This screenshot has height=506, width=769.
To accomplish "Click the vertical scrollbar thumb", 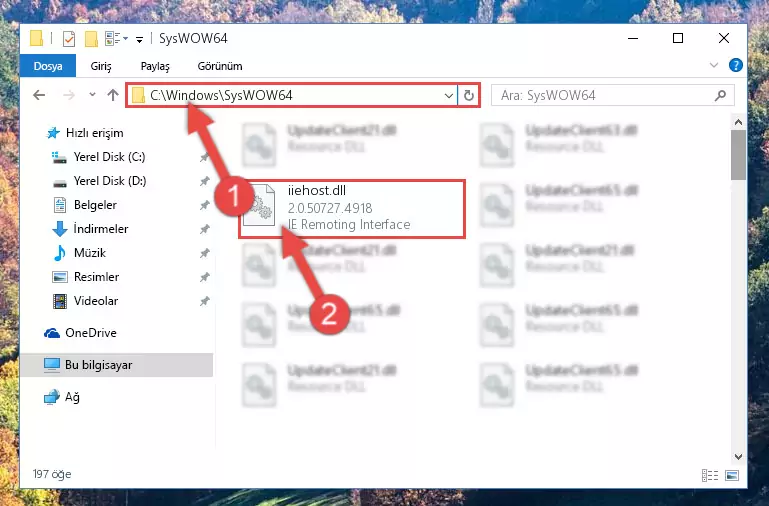I will tap(738, 155).
